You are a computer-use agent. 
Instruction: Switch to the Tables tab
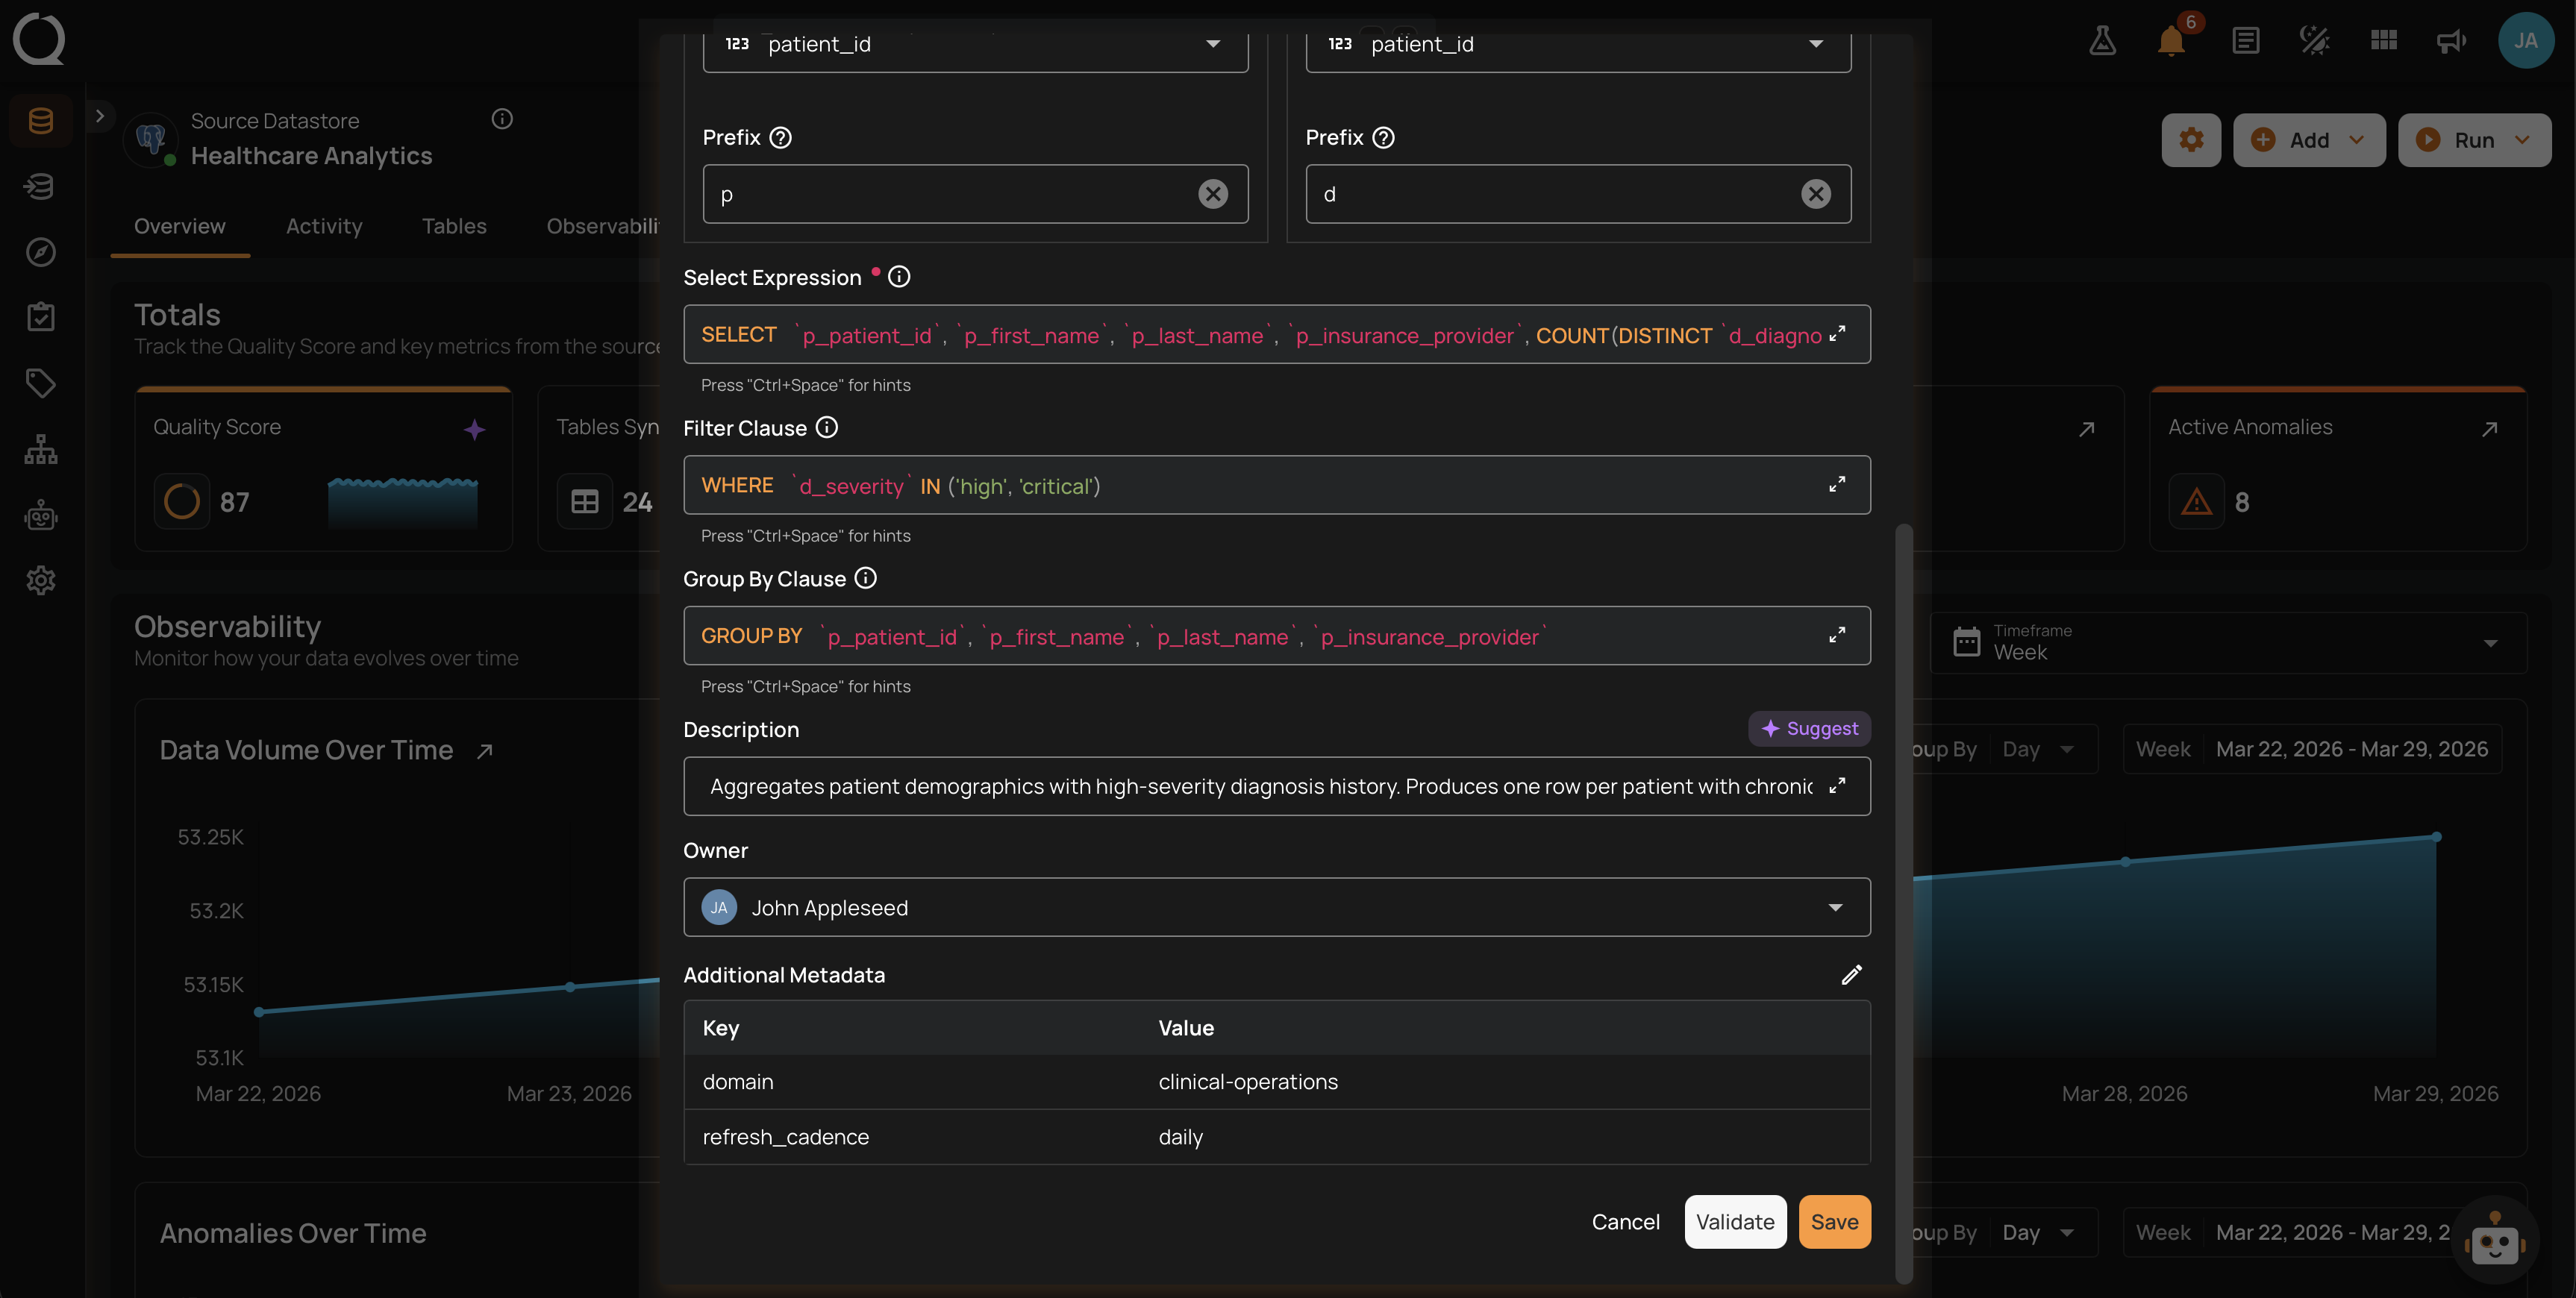pos(454,227)
